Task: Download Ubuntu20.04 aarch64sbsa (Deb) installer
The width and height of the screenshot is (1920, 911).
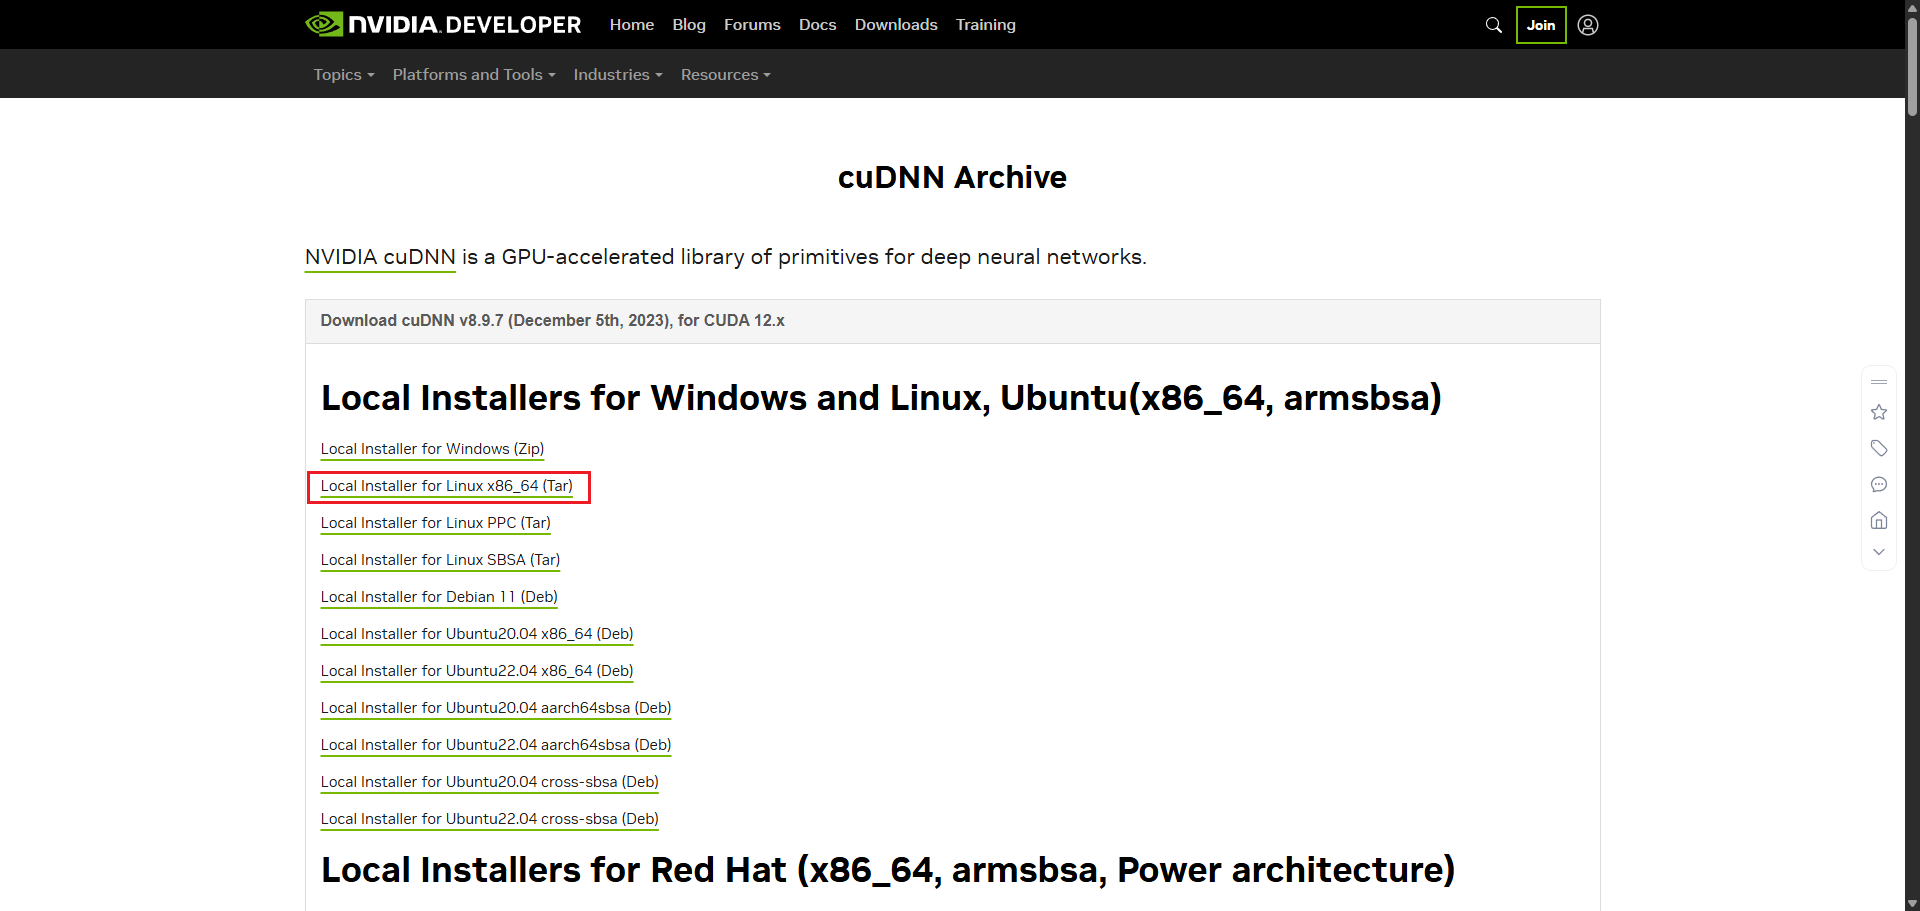Action: click(x=496, y=708)
